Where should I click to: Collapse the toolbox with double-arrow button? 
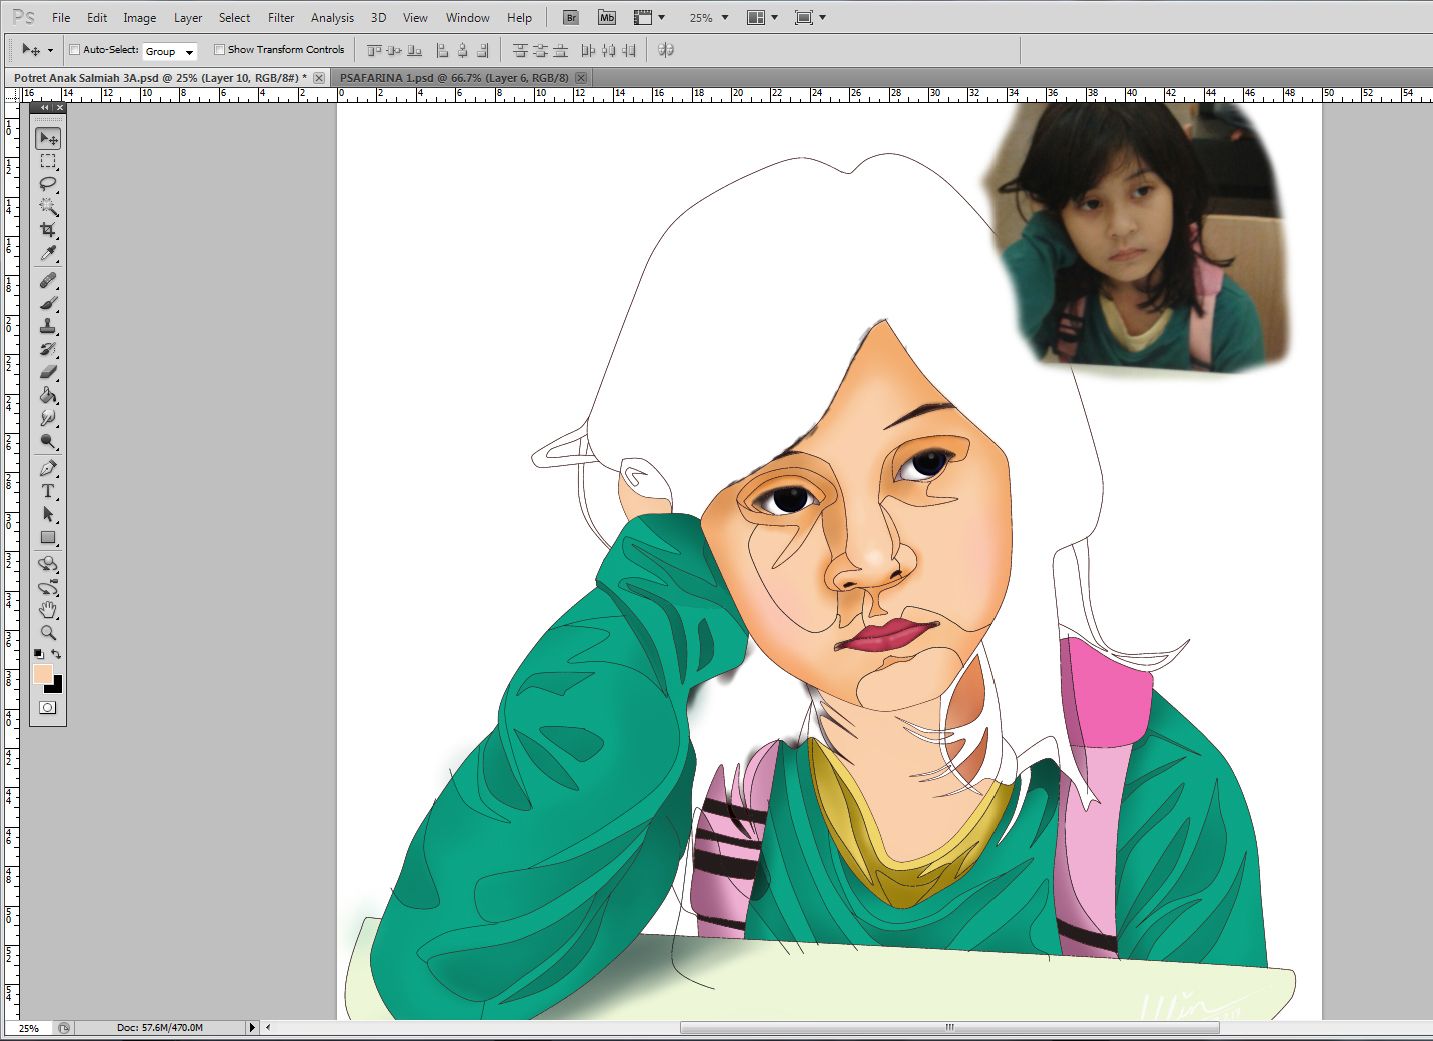[45, 107]
